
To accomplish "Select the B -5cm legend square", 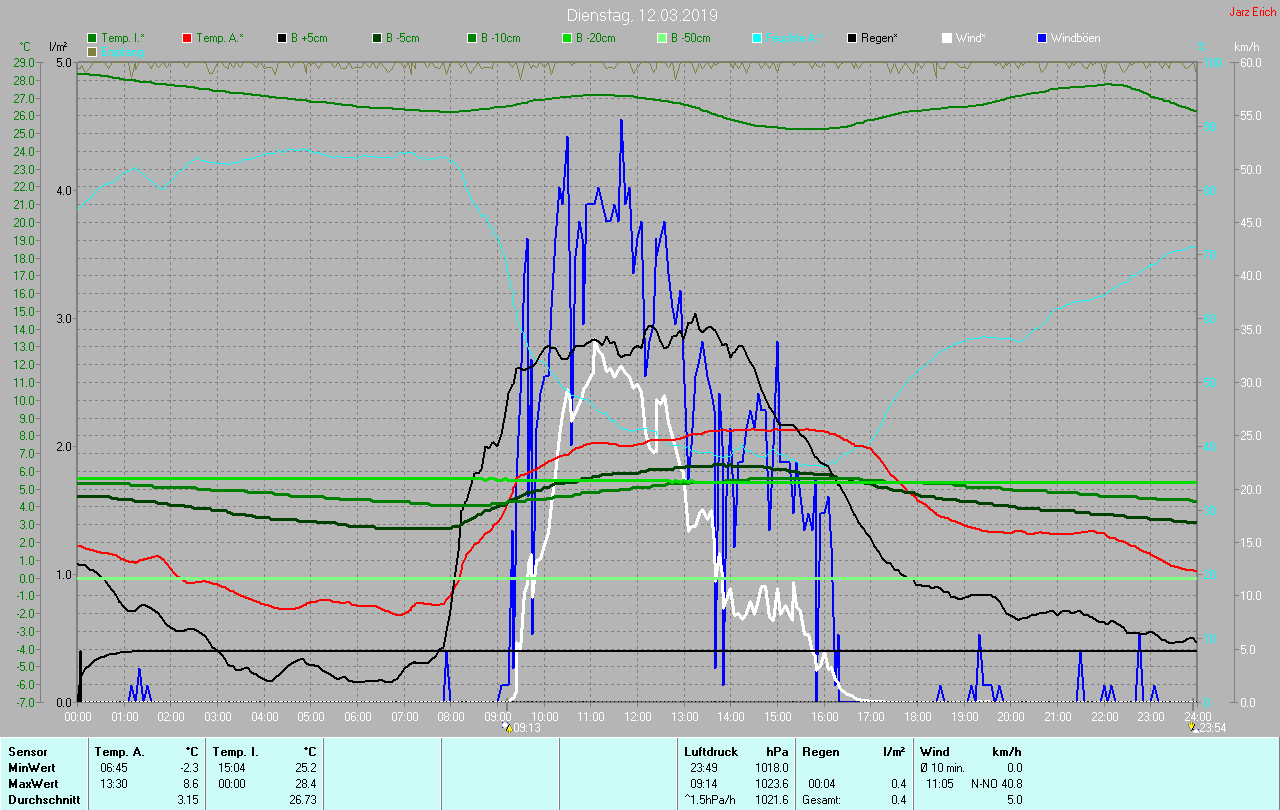I will (378, 38).
